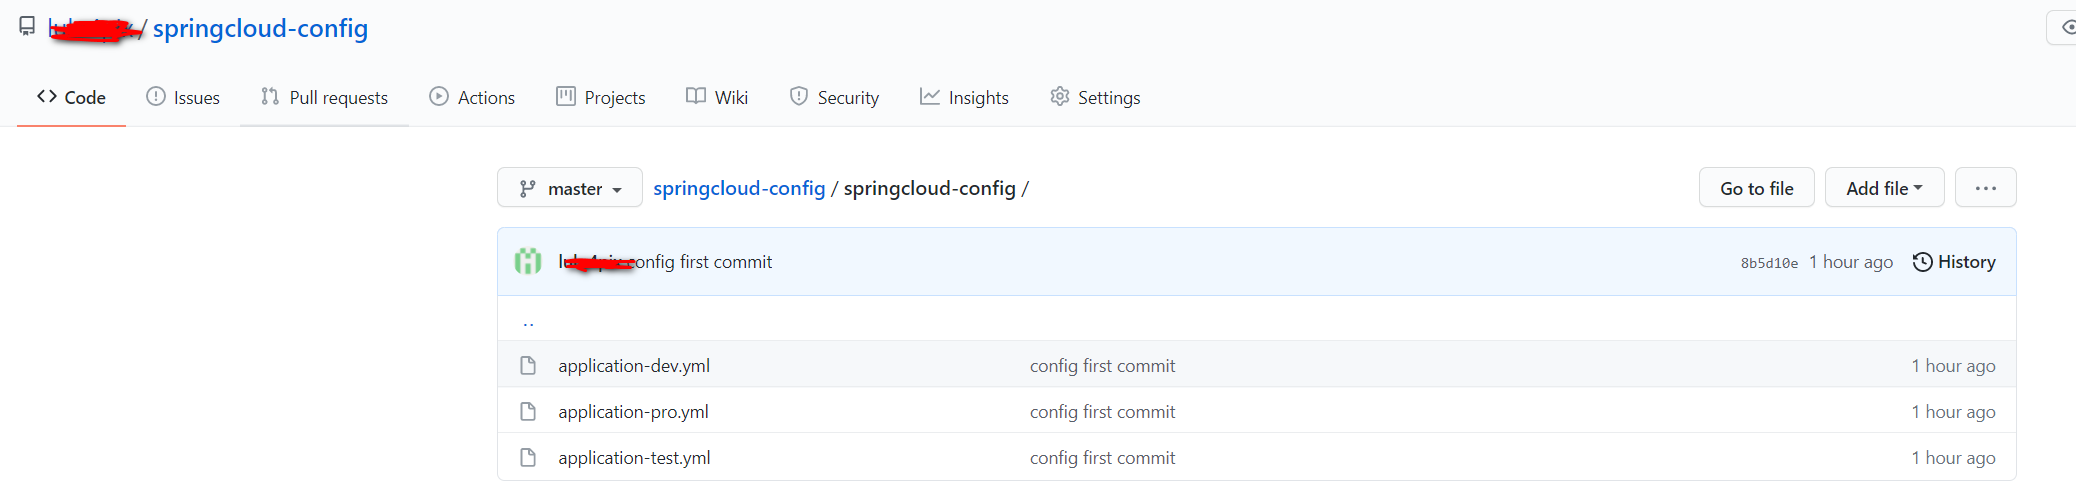Screen dimensions: 2076x495
Task: Open application-dev.yml file
Action: click(x=634, y=366)
